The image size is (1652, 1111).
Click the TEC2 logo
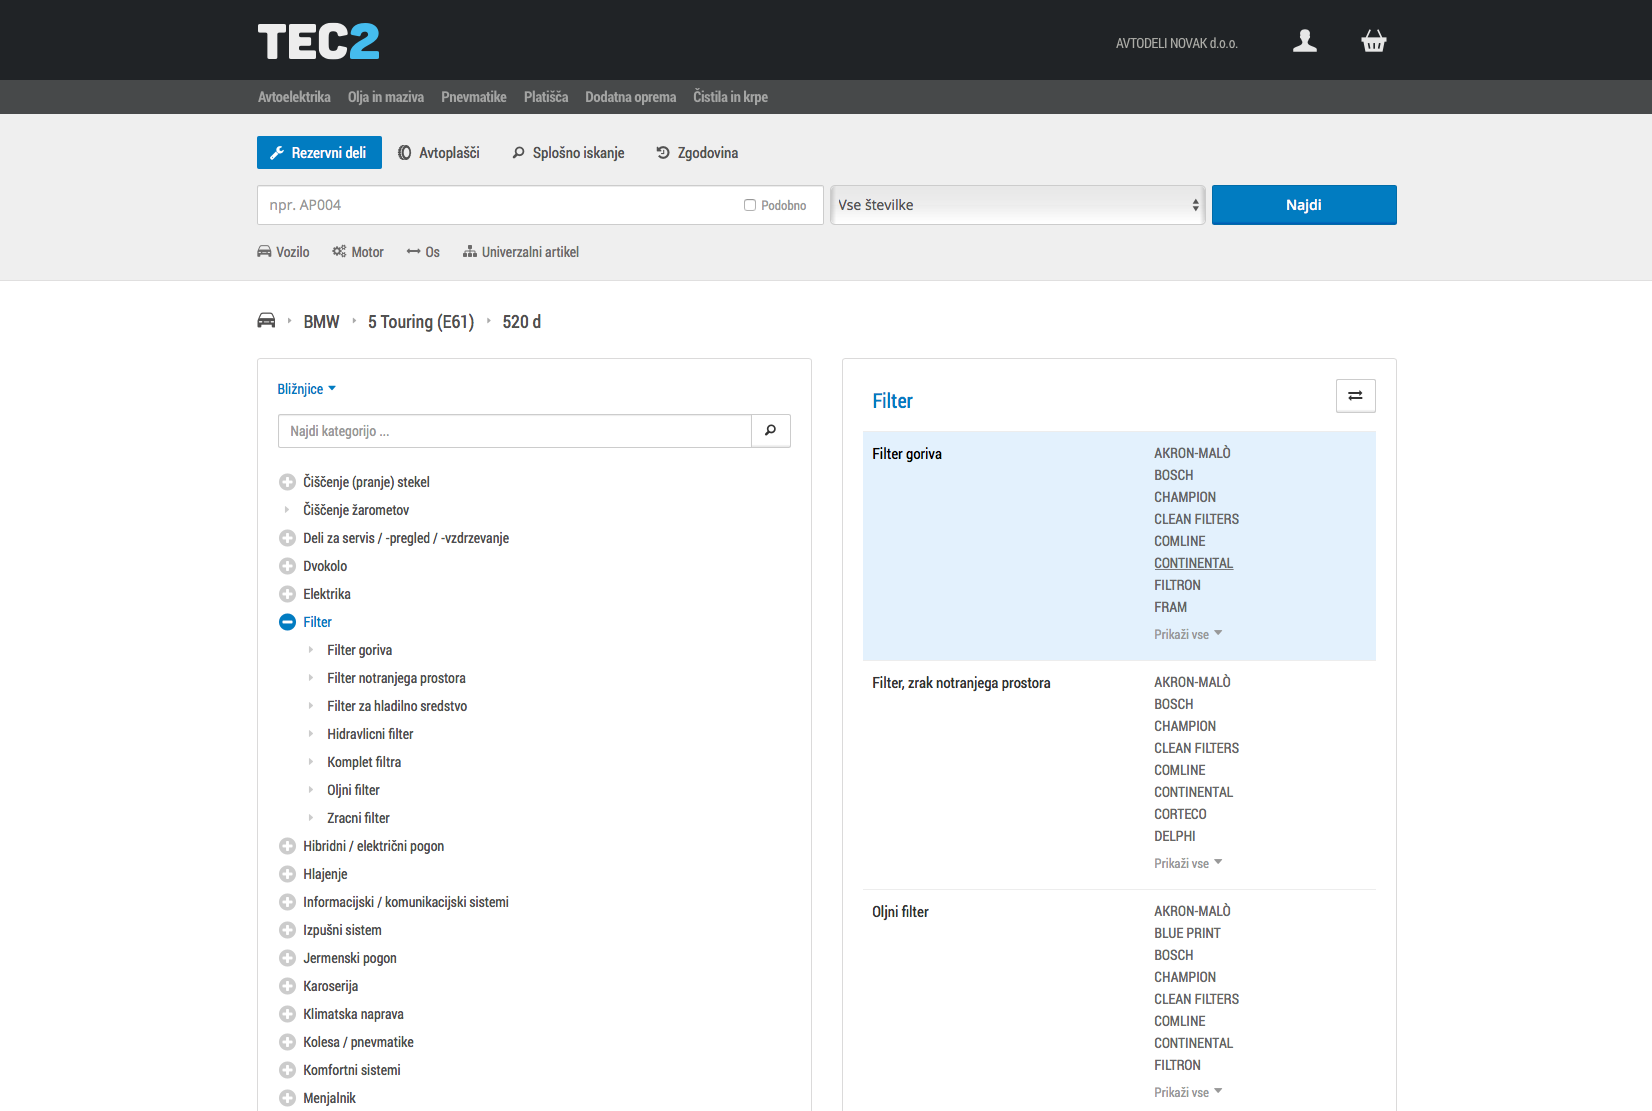319,42
